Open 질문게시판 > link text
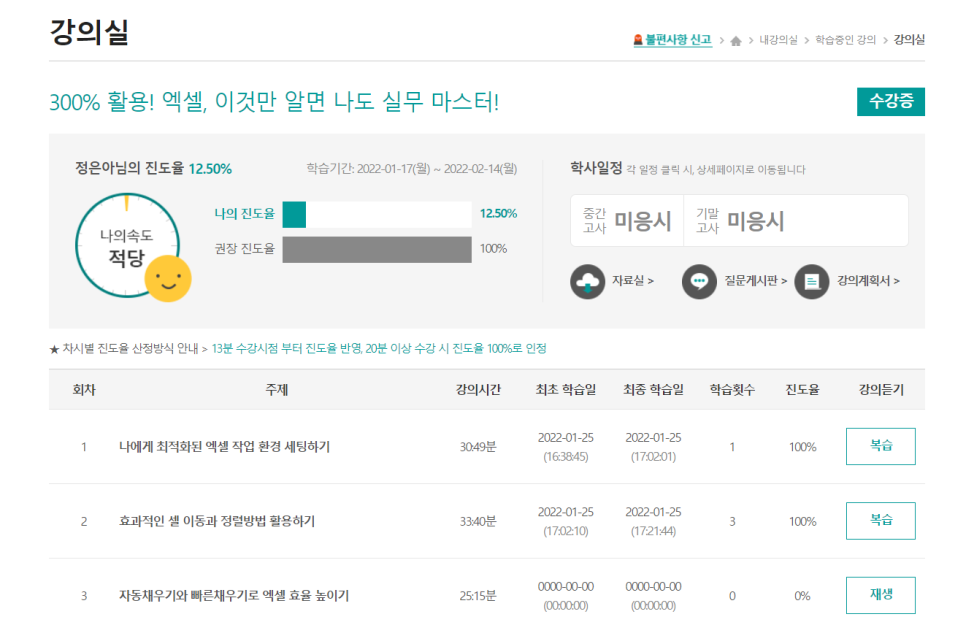Image resolution: width=966 pixels, height=625 pixels. point(756,281)
